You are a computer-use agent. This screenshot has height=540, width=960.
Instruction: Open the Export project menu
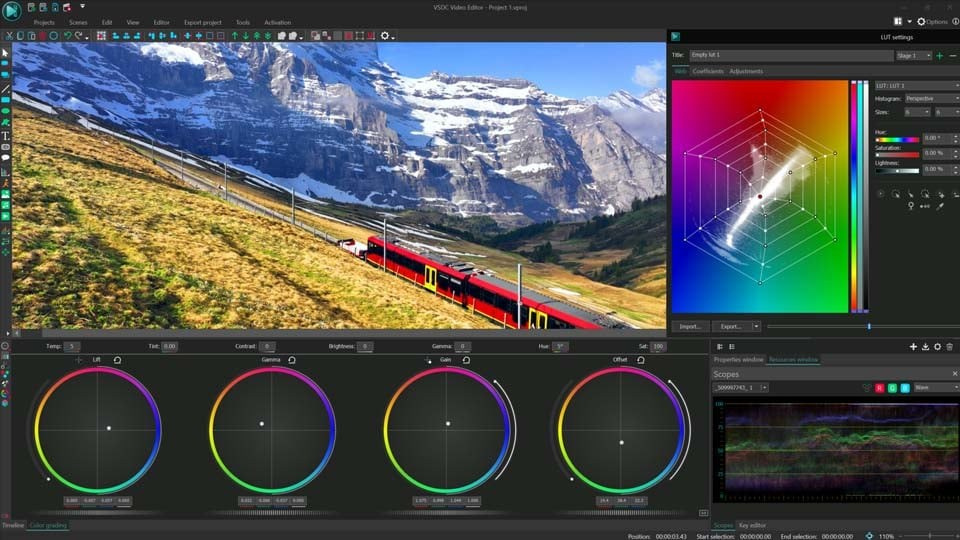[203, 23]
